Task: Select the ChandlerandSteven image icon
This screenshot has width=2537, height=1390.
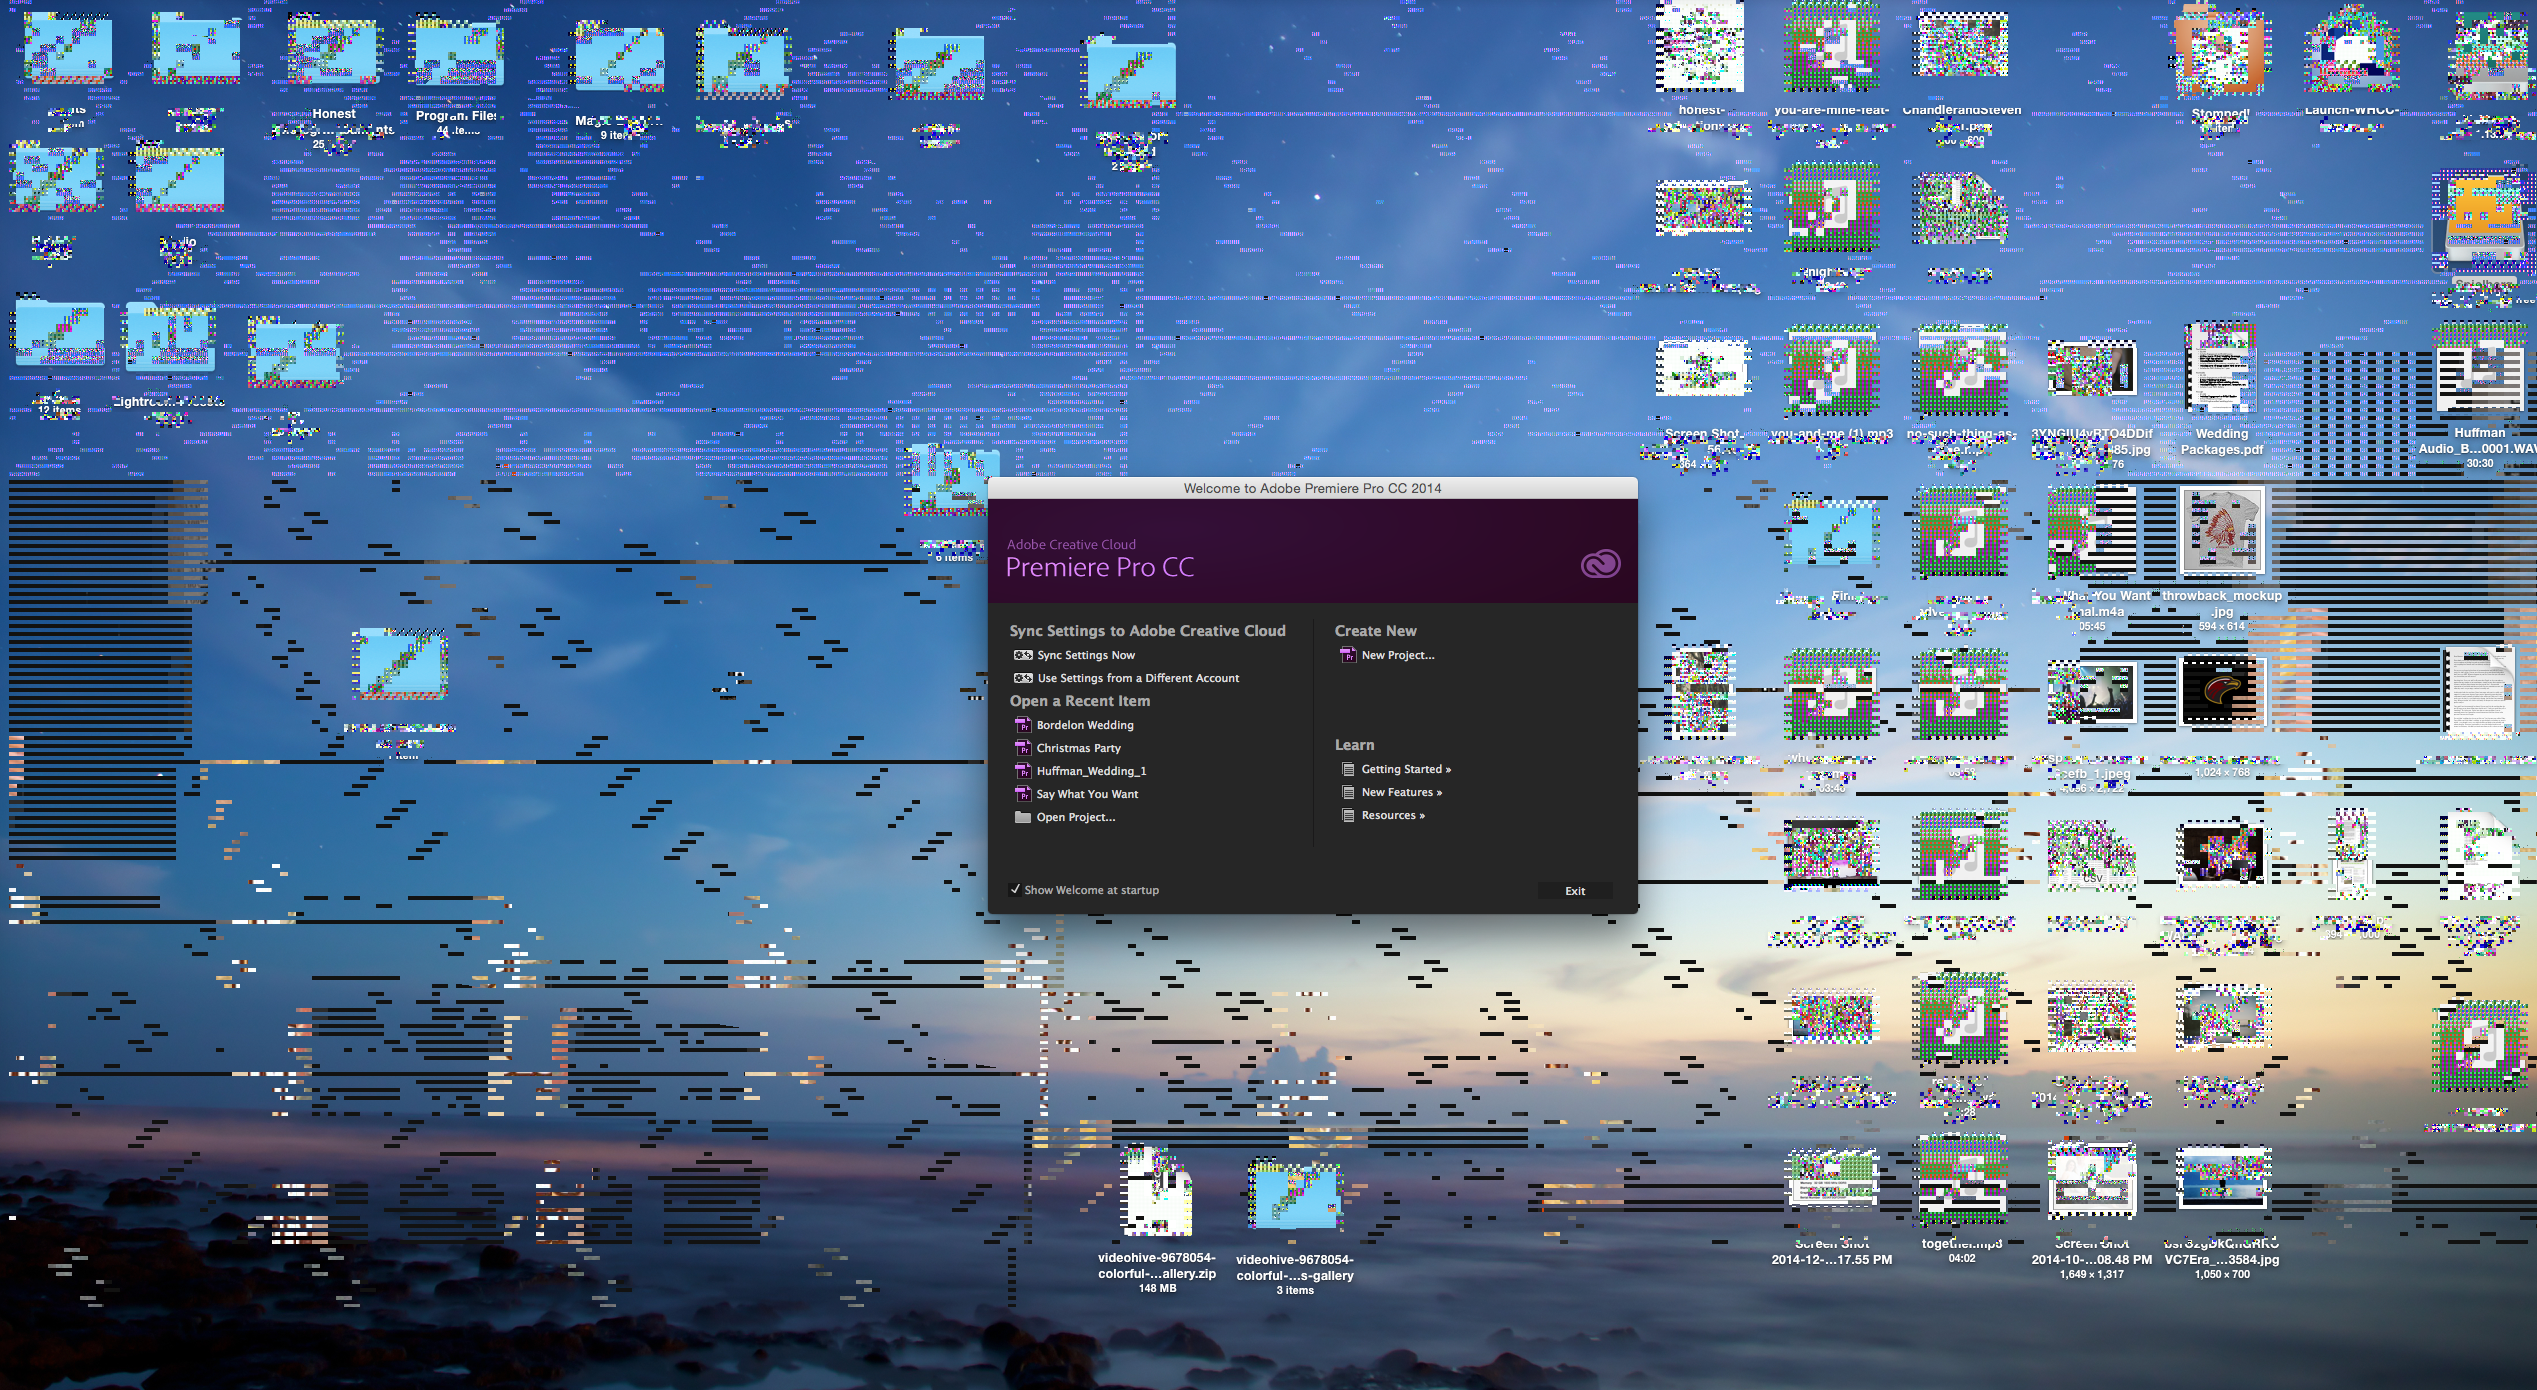Action: 1961,44
